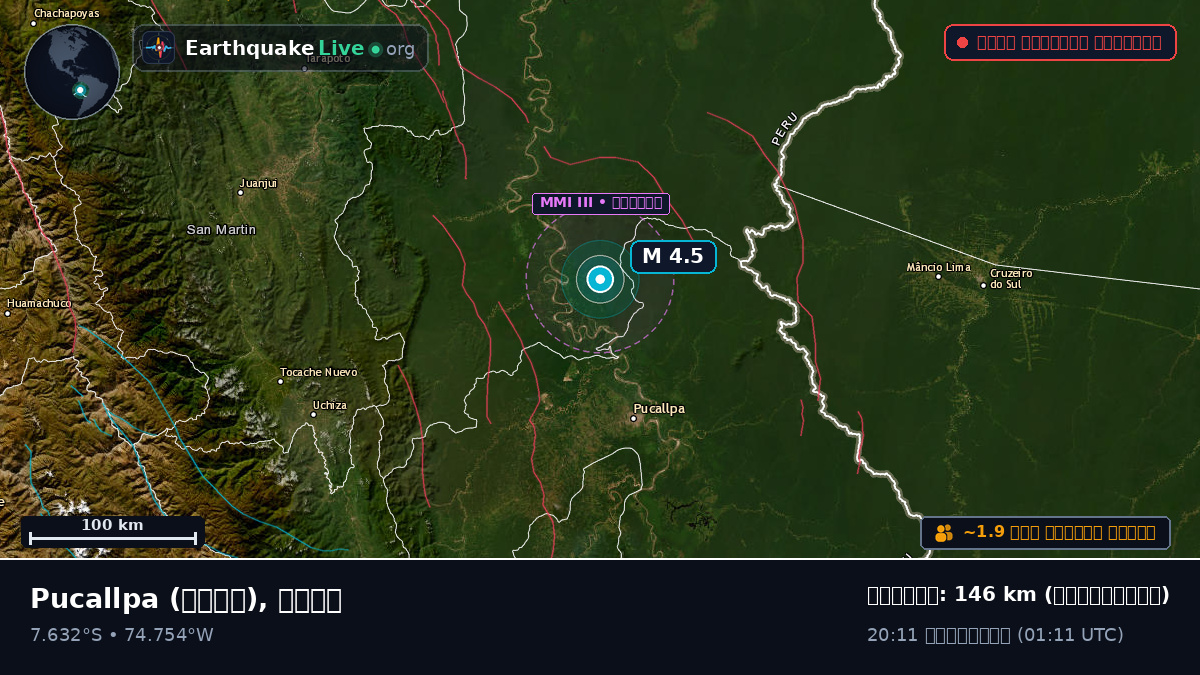Select the 20:11 (01:11 UTC) time text
Screen dimensions: 1200x675
pos(995,635)
